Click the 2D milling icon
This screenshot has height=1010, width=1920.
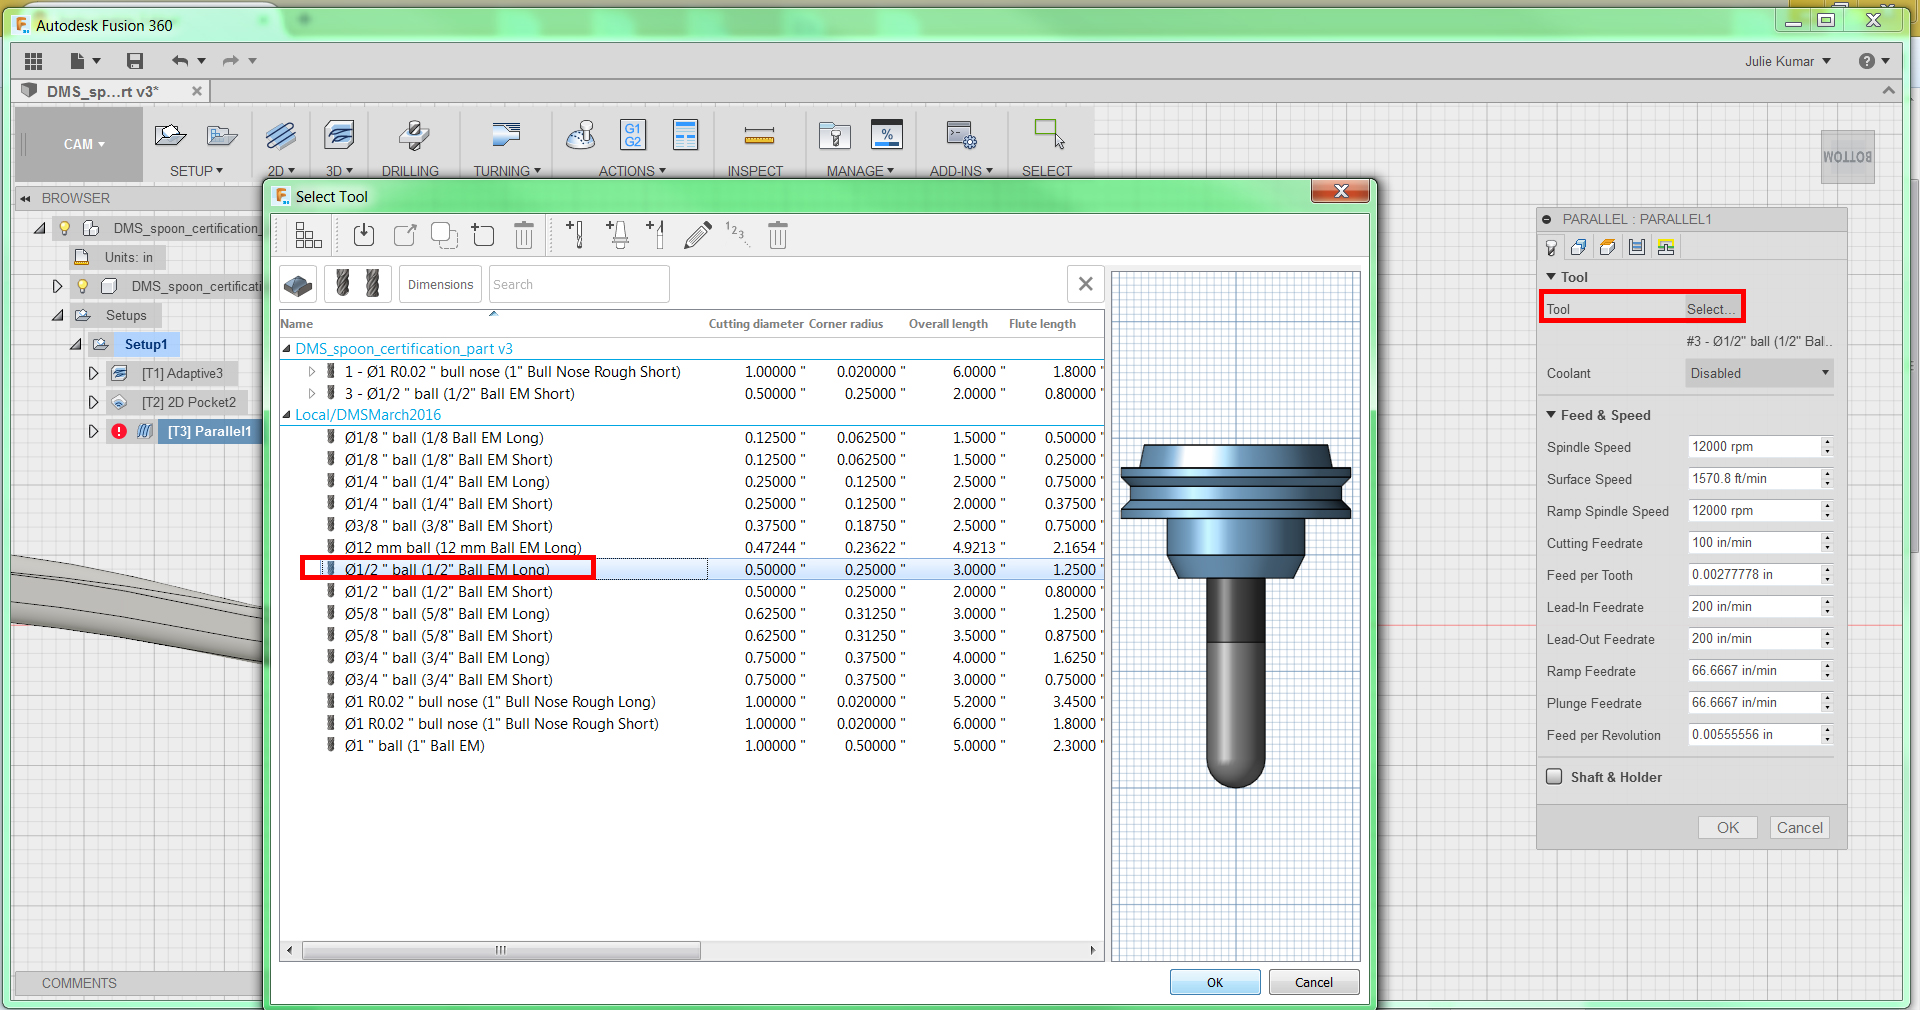point(281,136)
